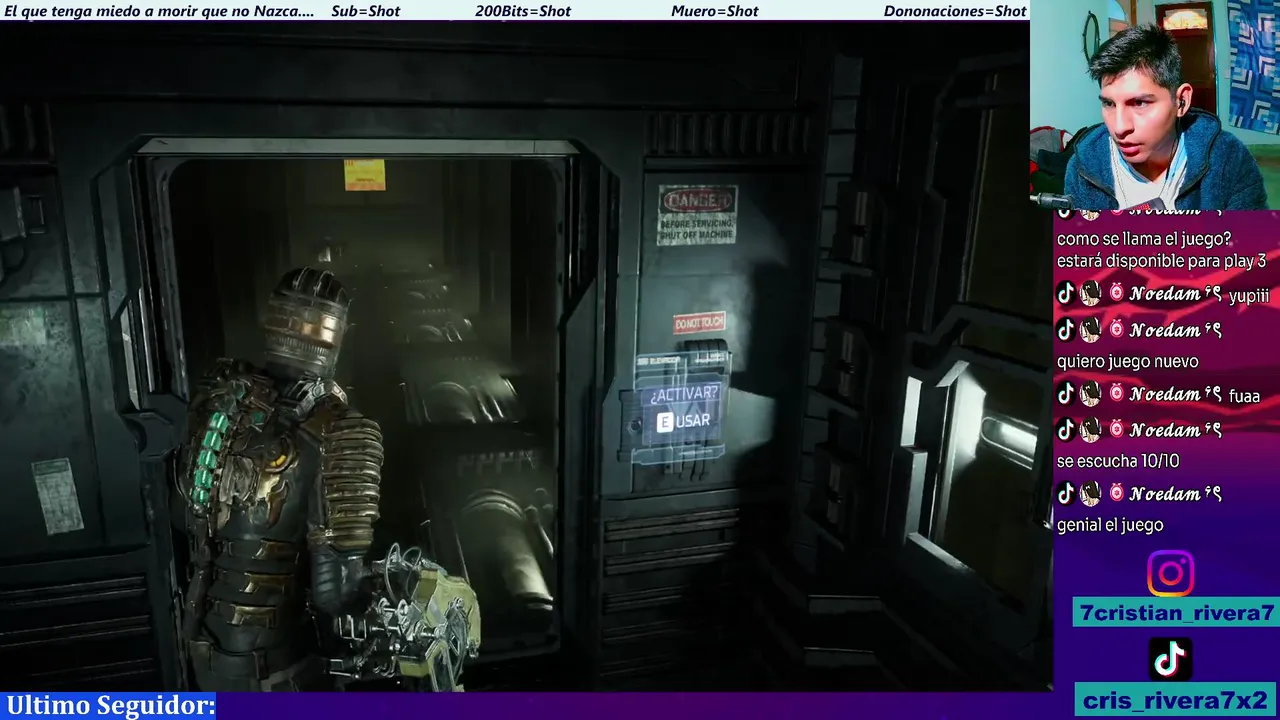
Task: Click TikTok icon on line above 'quiero juego nuevo'
Action: click(x=1066, y=329)
